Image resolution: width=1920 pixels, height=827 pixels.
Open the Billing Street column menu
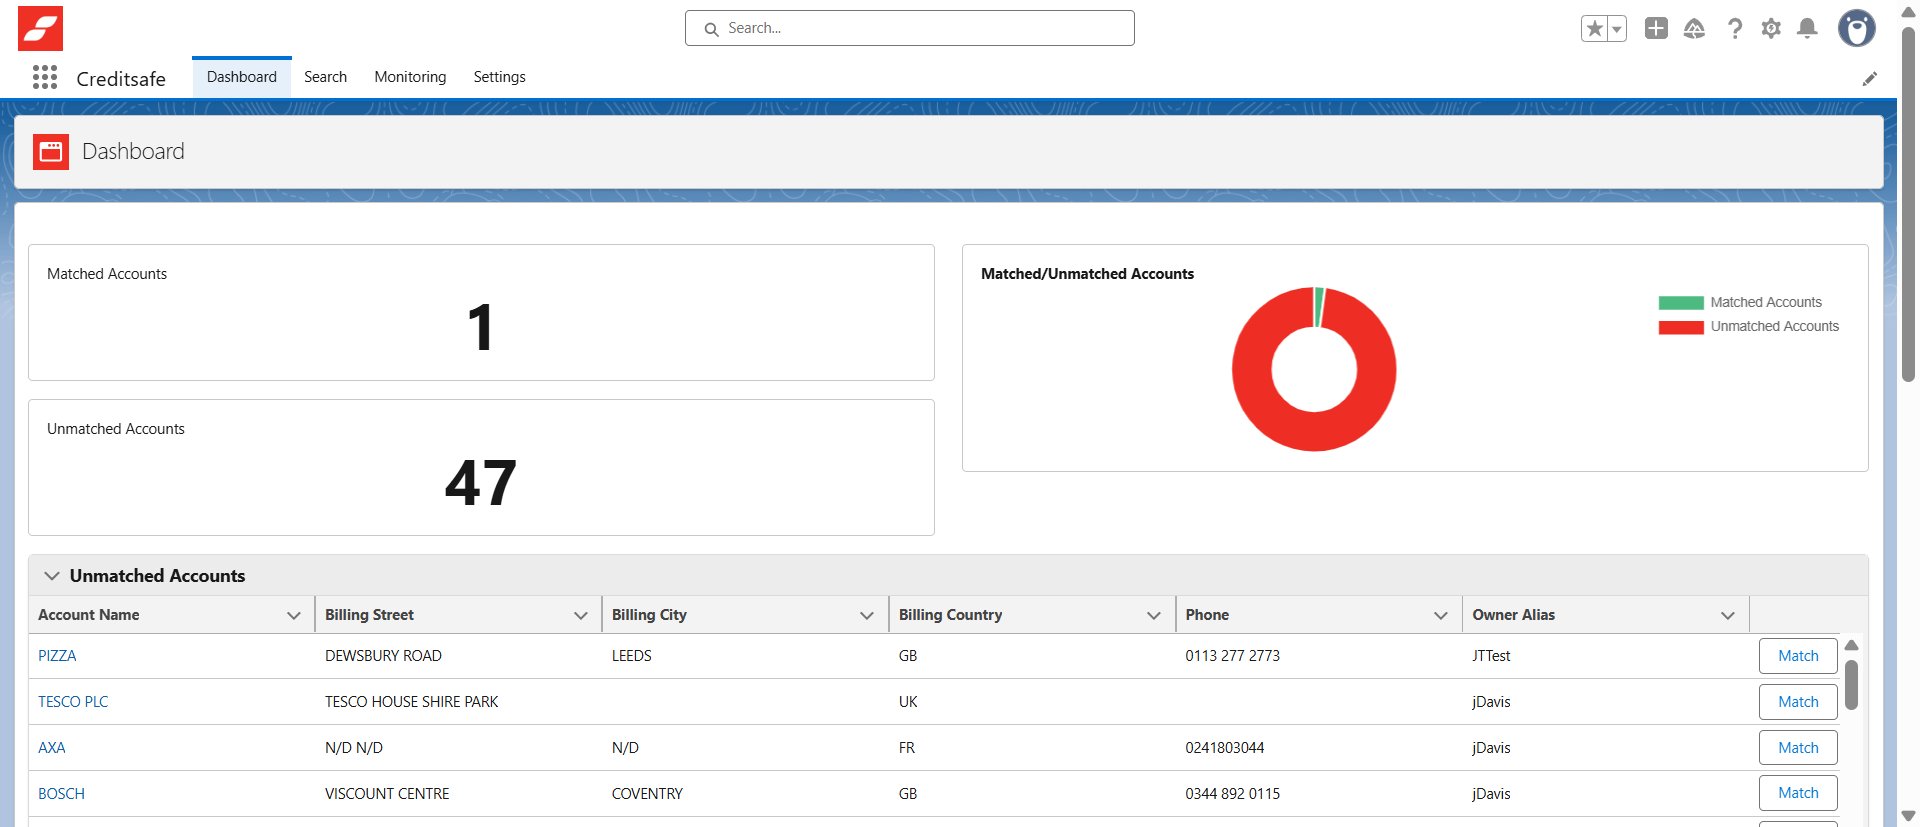click(x=580, y=615)
